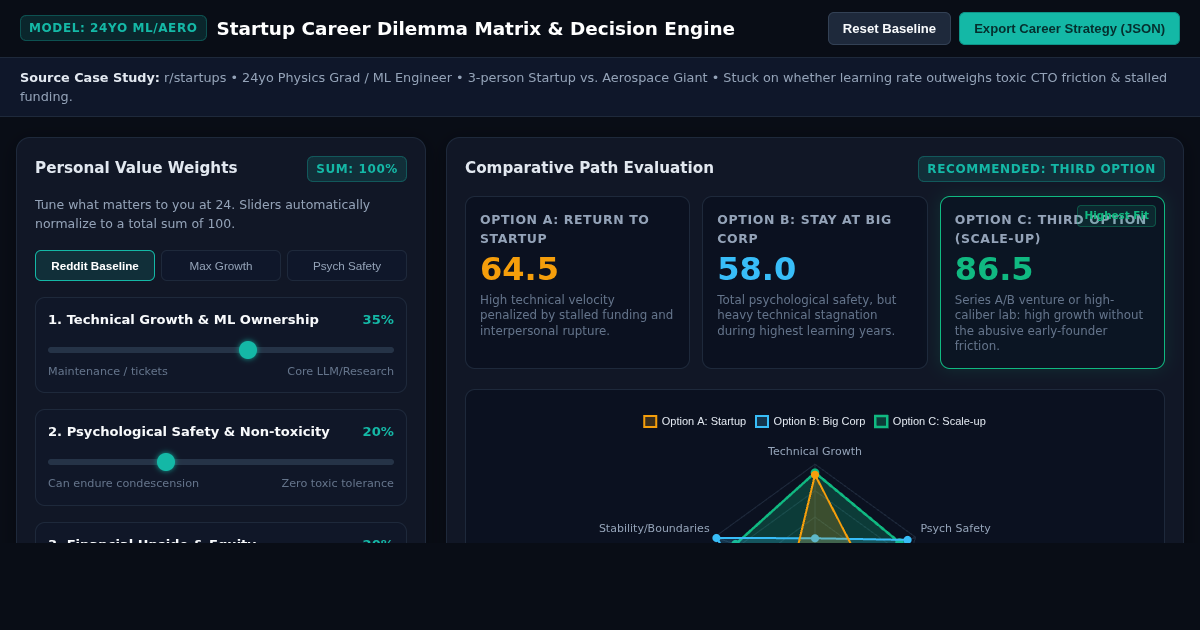Click the Zero toxic tolerance label

338,484
